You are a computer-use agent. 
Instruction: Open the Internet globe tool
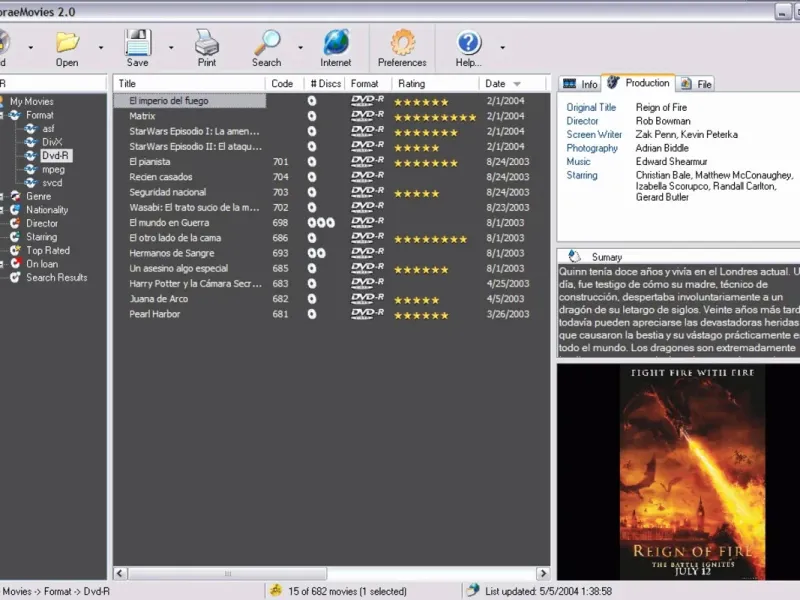pos(336,42)
